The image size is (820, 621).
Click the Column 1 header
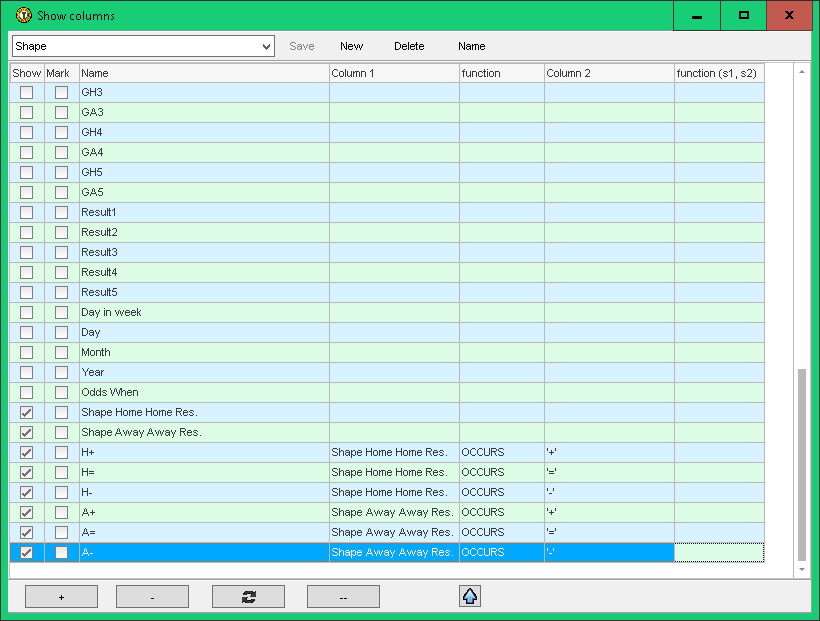click(x=394, y=74)
